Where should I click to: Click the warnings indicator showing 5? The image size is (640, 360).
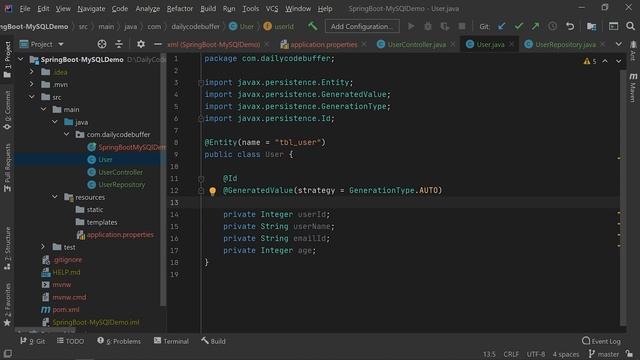(x=590, y=61)
